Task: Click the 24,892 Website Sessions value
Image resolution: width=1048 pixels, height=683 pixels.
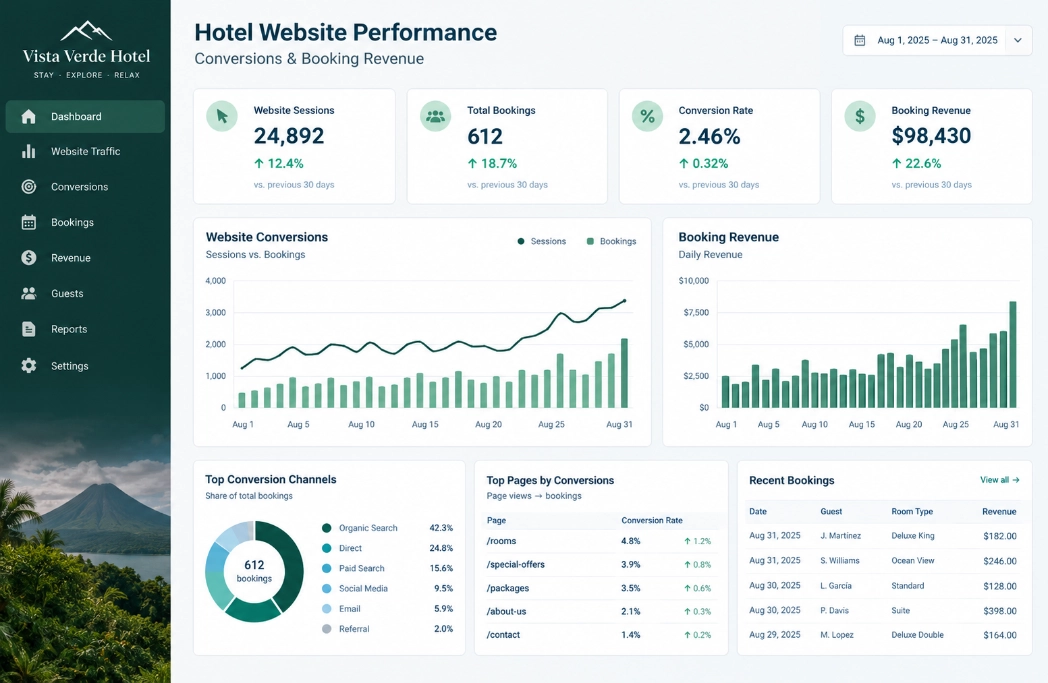Action: click(289, 136)
